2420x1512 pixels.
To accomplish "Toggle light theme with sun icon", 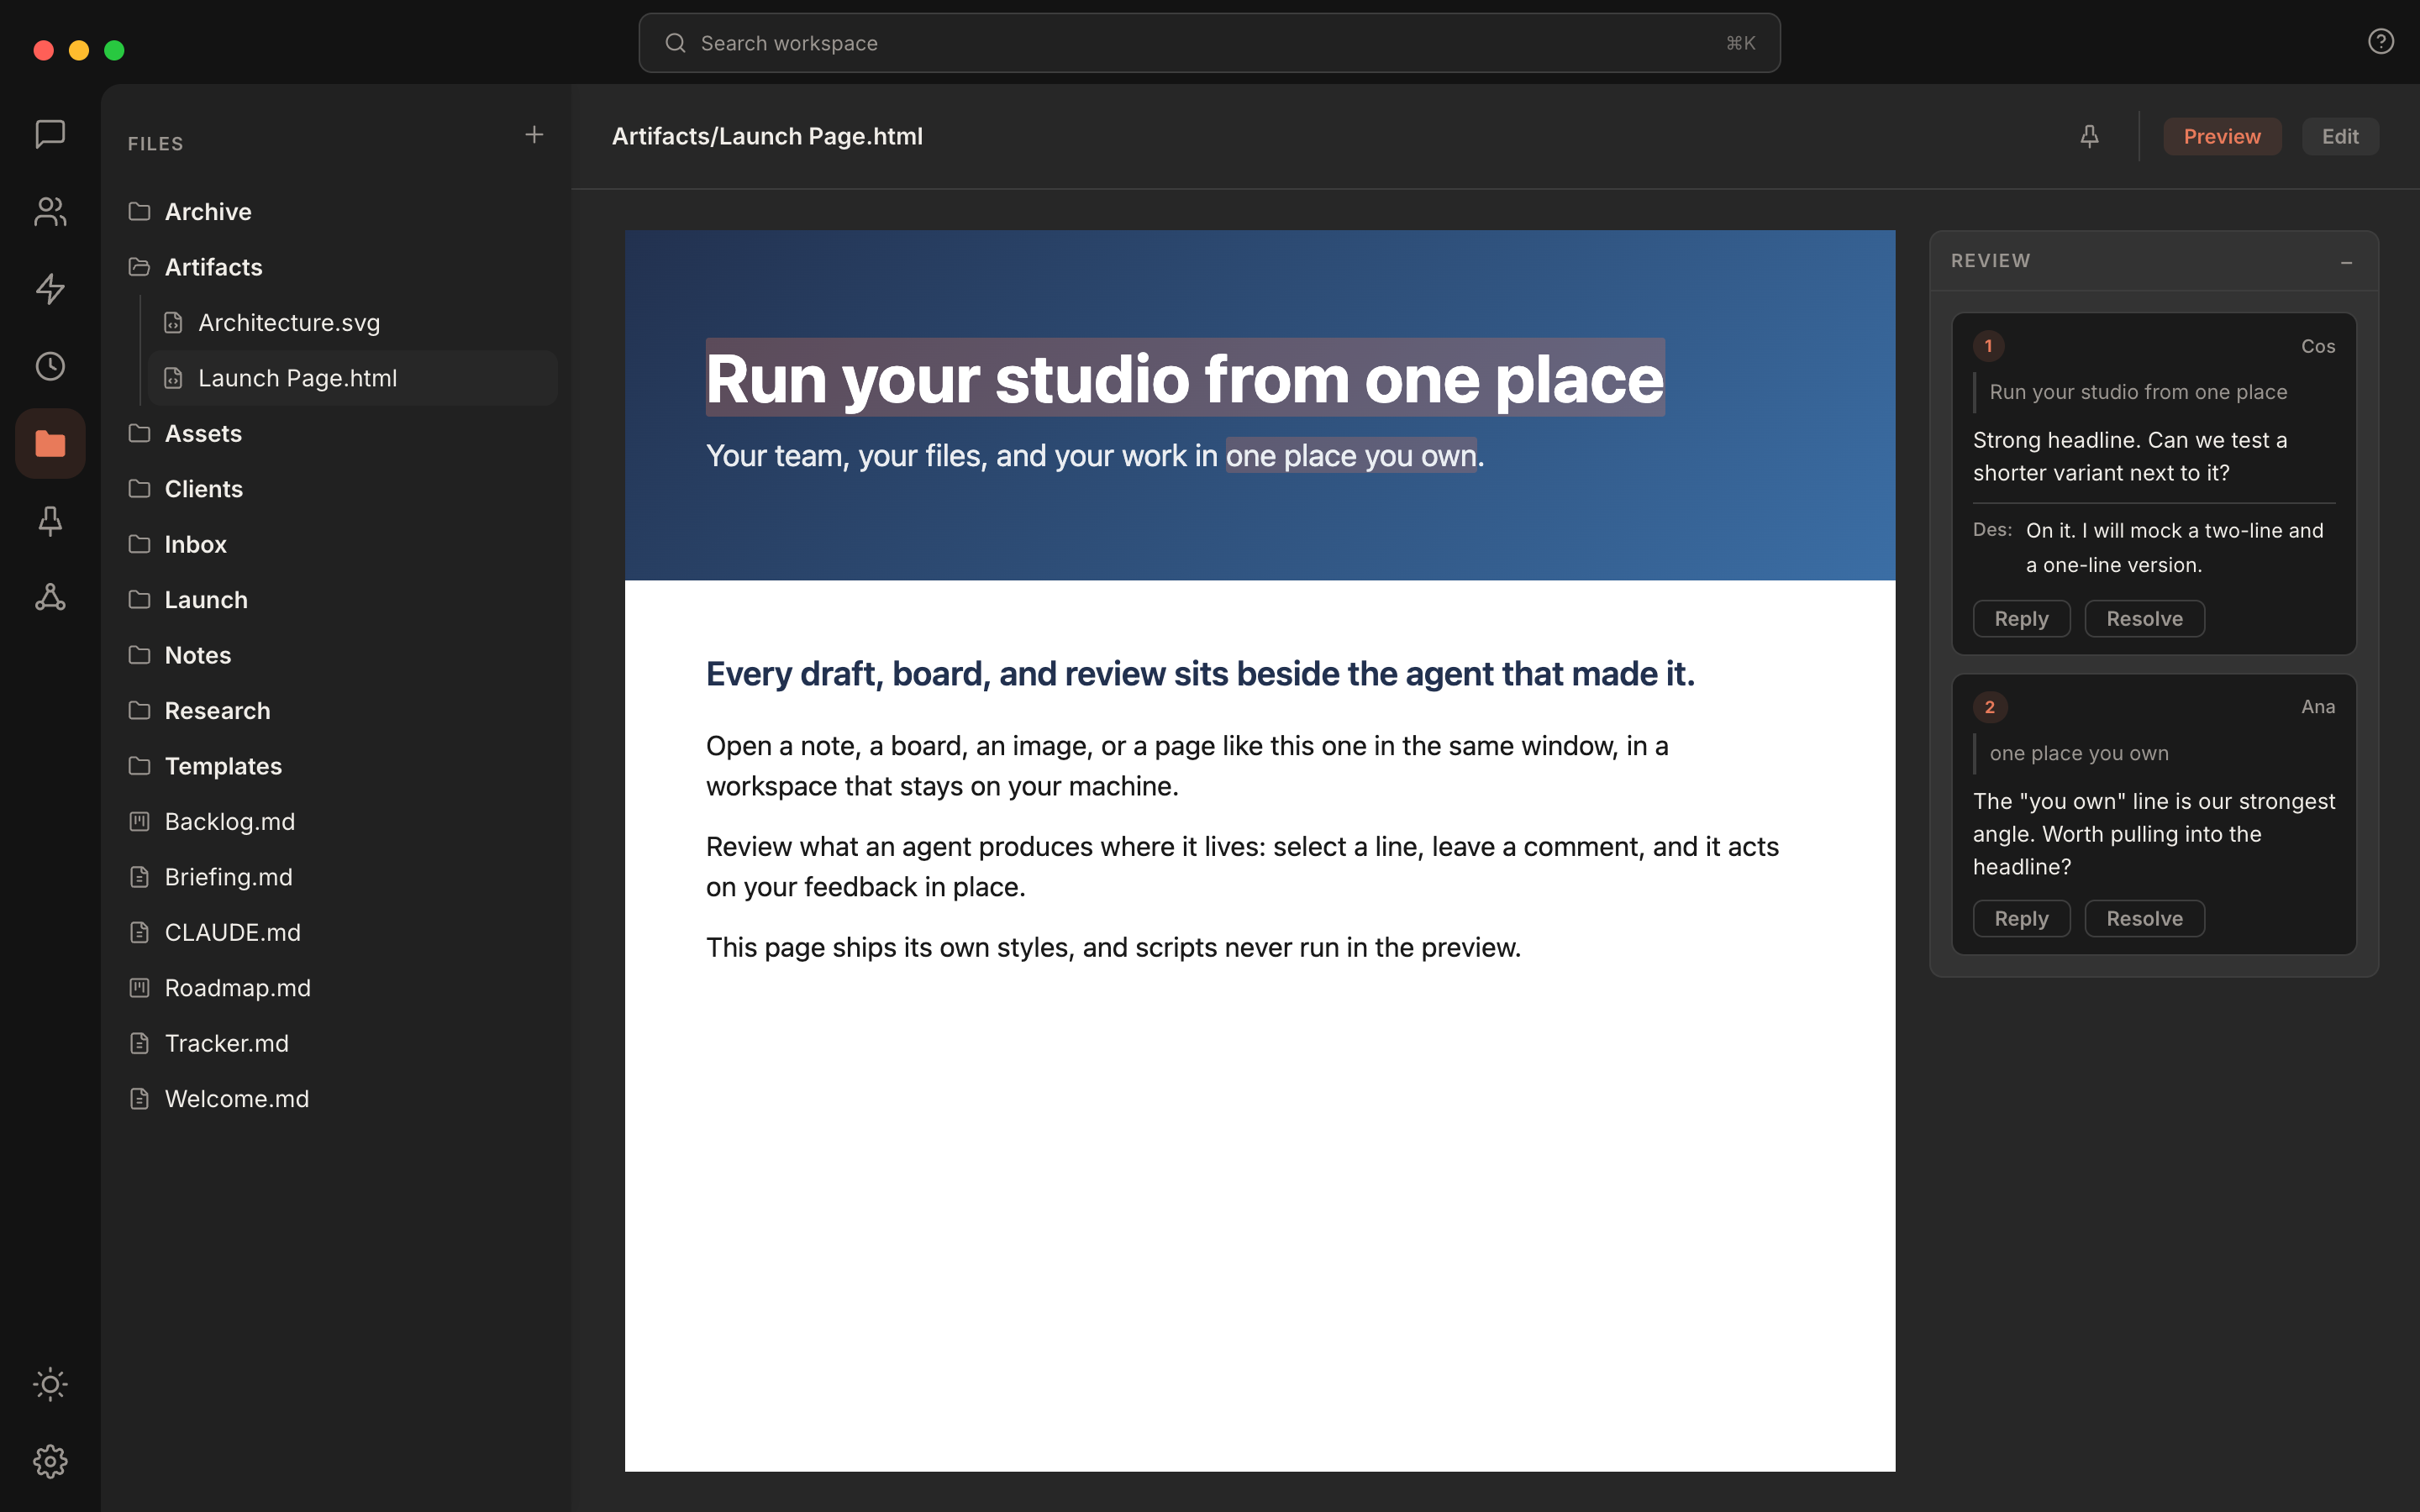I will pyautogui.click(x=50, y=1384).
